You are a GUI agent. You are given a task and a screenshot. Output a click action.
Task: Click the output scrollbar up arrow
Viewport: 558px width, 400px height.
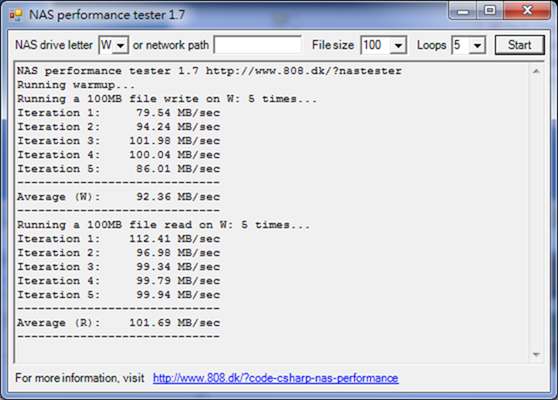tap(536, 71)
